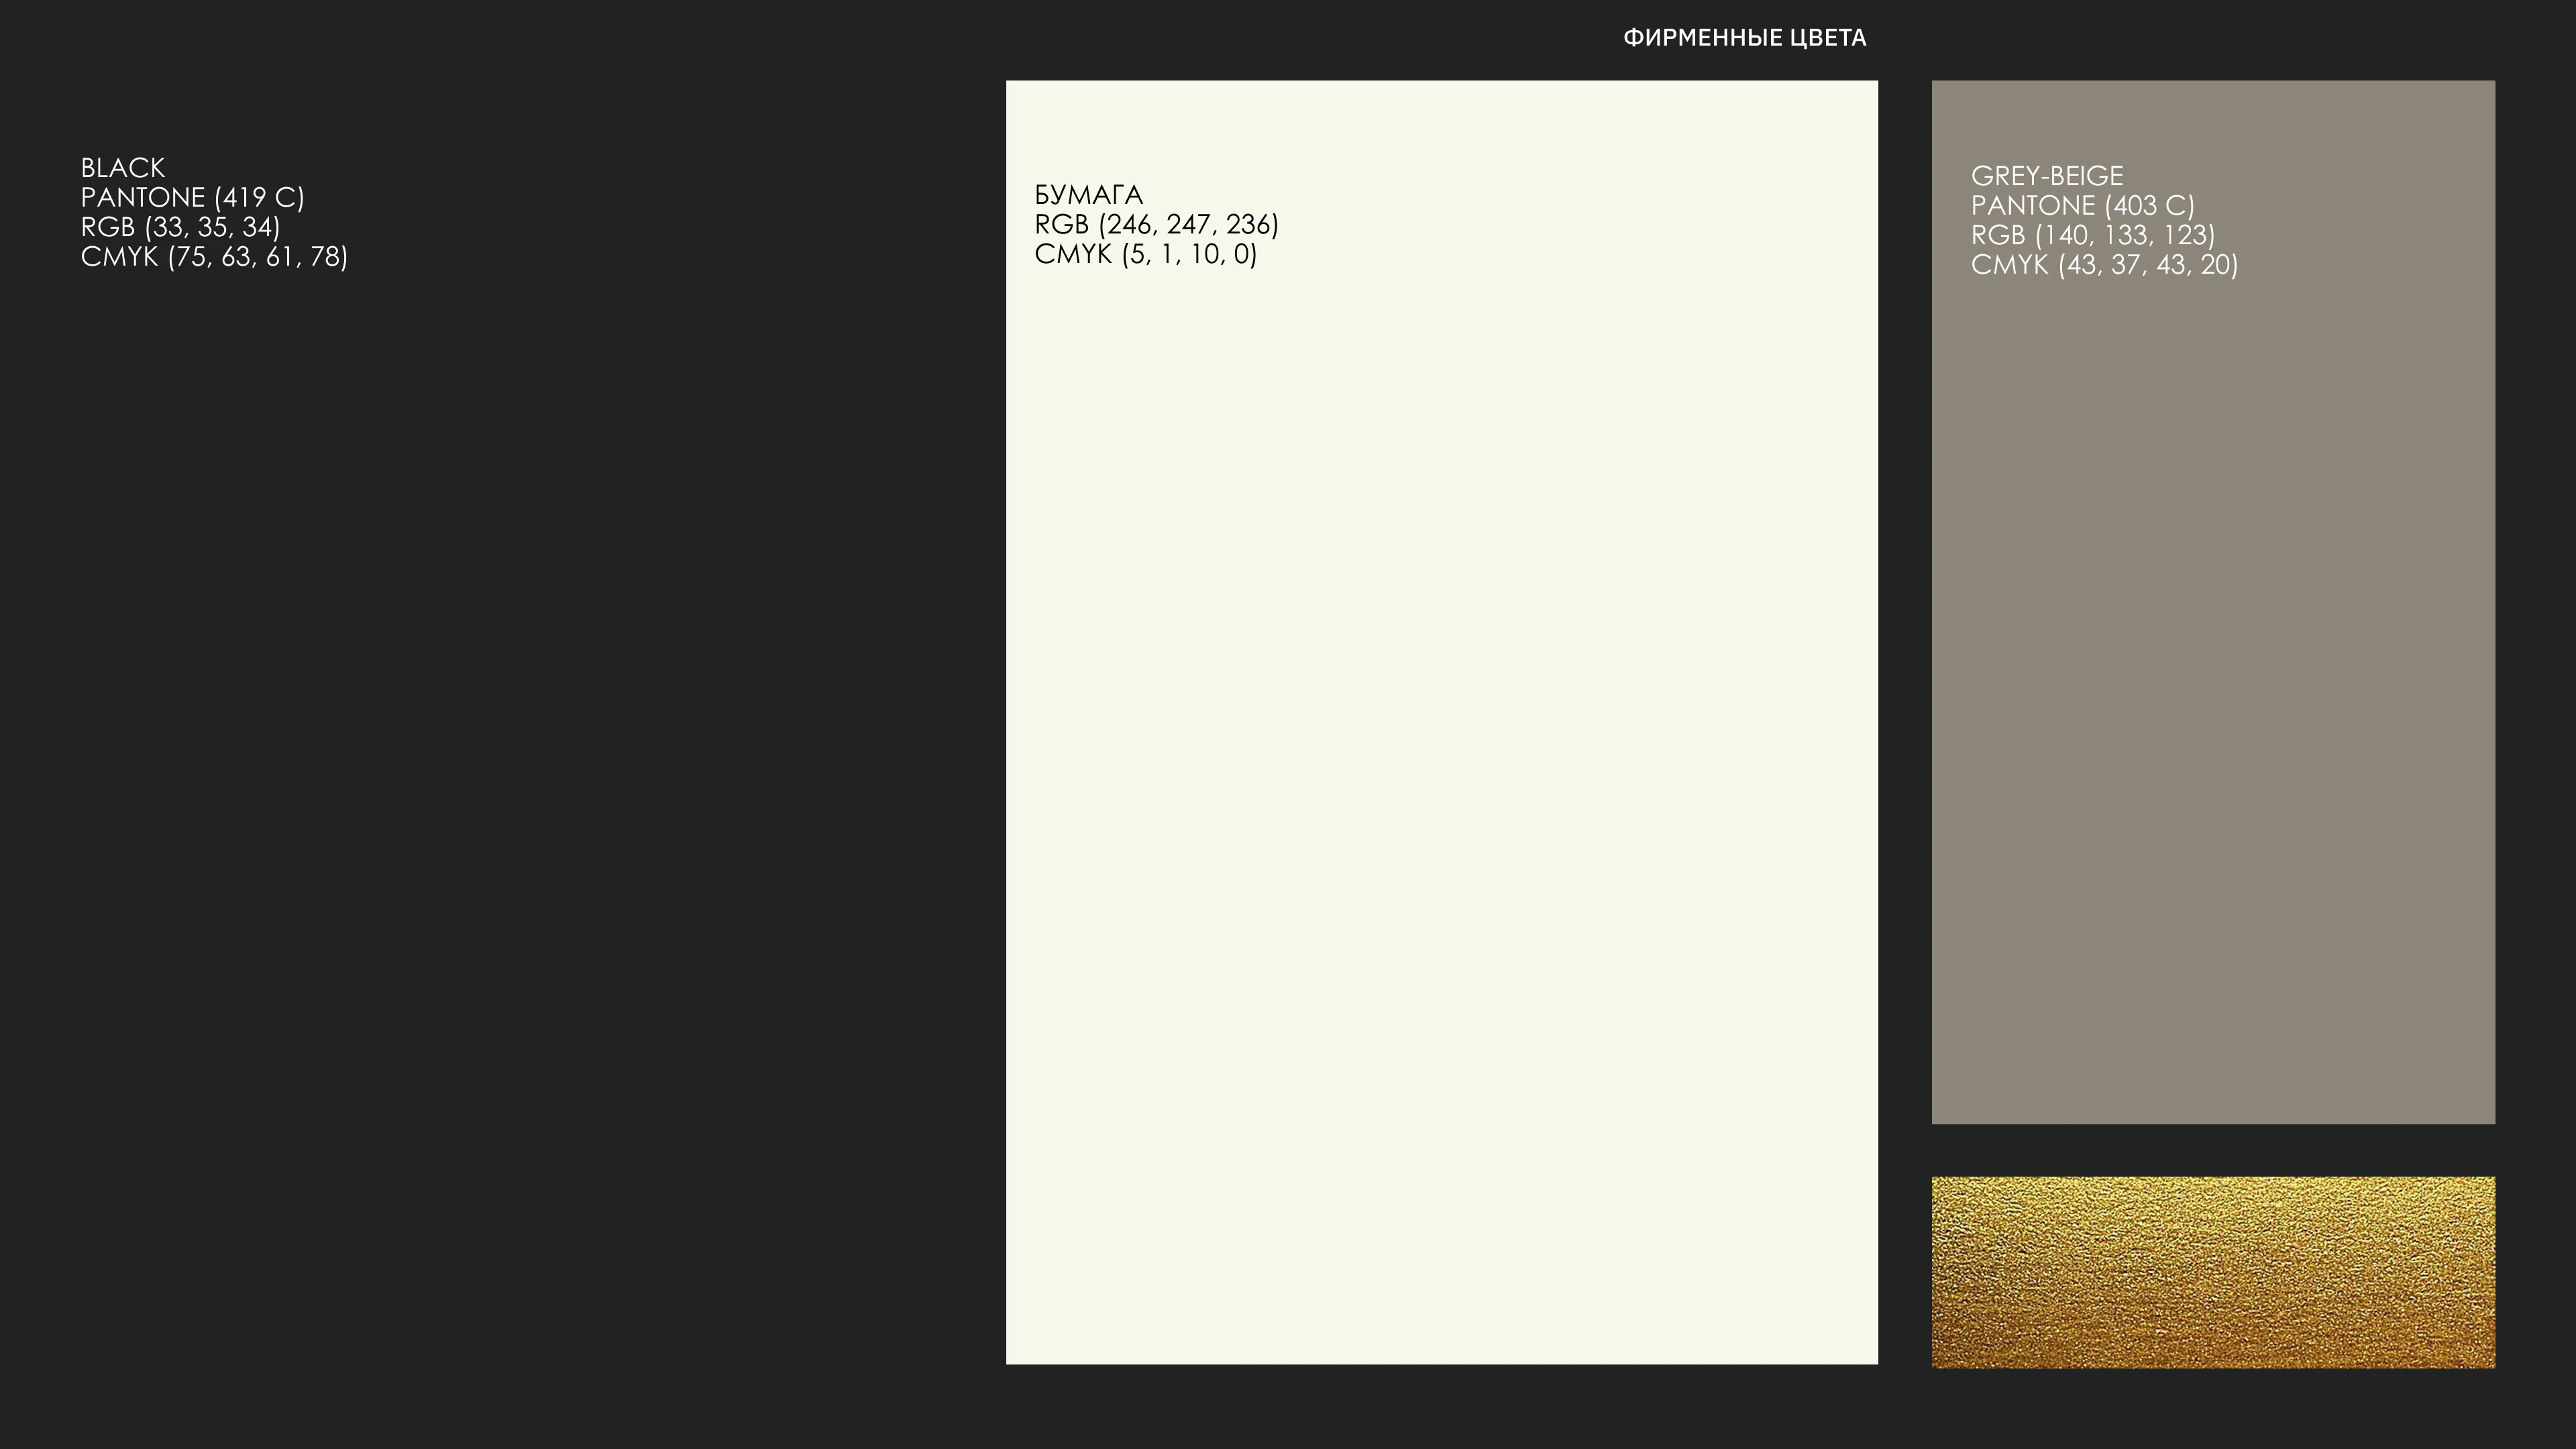Click the dark gap between grey-beige and gold swatches
Viewport: 2576px width, 1449px height.
point(2212,1150)
